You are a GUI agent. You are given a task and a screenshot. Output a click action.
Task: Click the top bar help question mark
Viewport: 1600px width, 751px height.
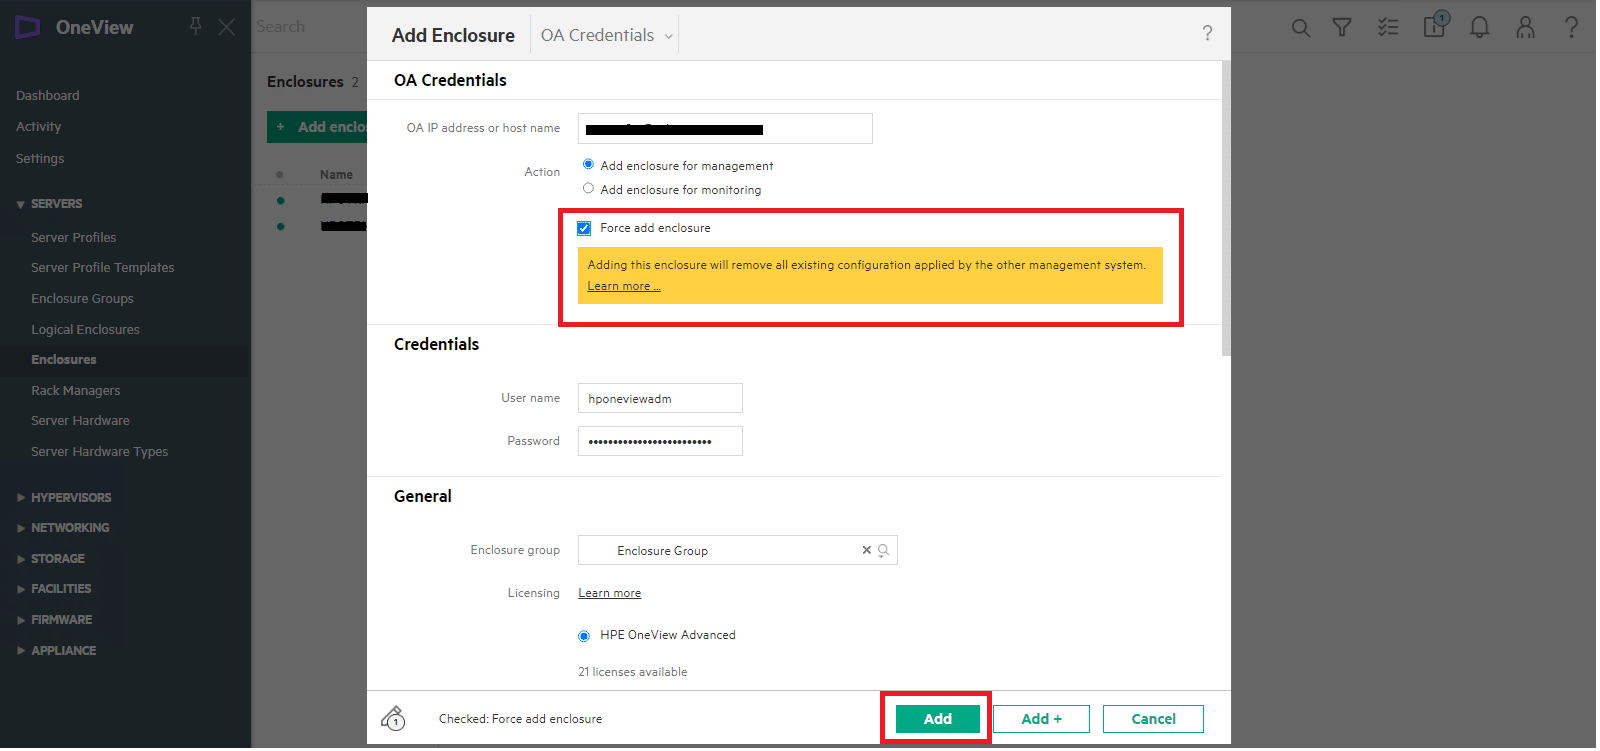coord(1571,27)
